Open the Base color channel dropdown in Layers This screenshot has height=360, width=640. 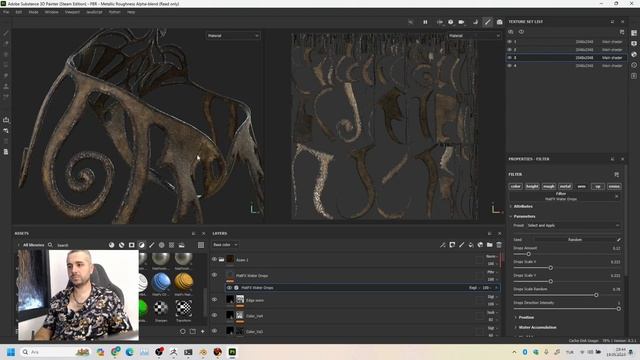coord(225,245)
